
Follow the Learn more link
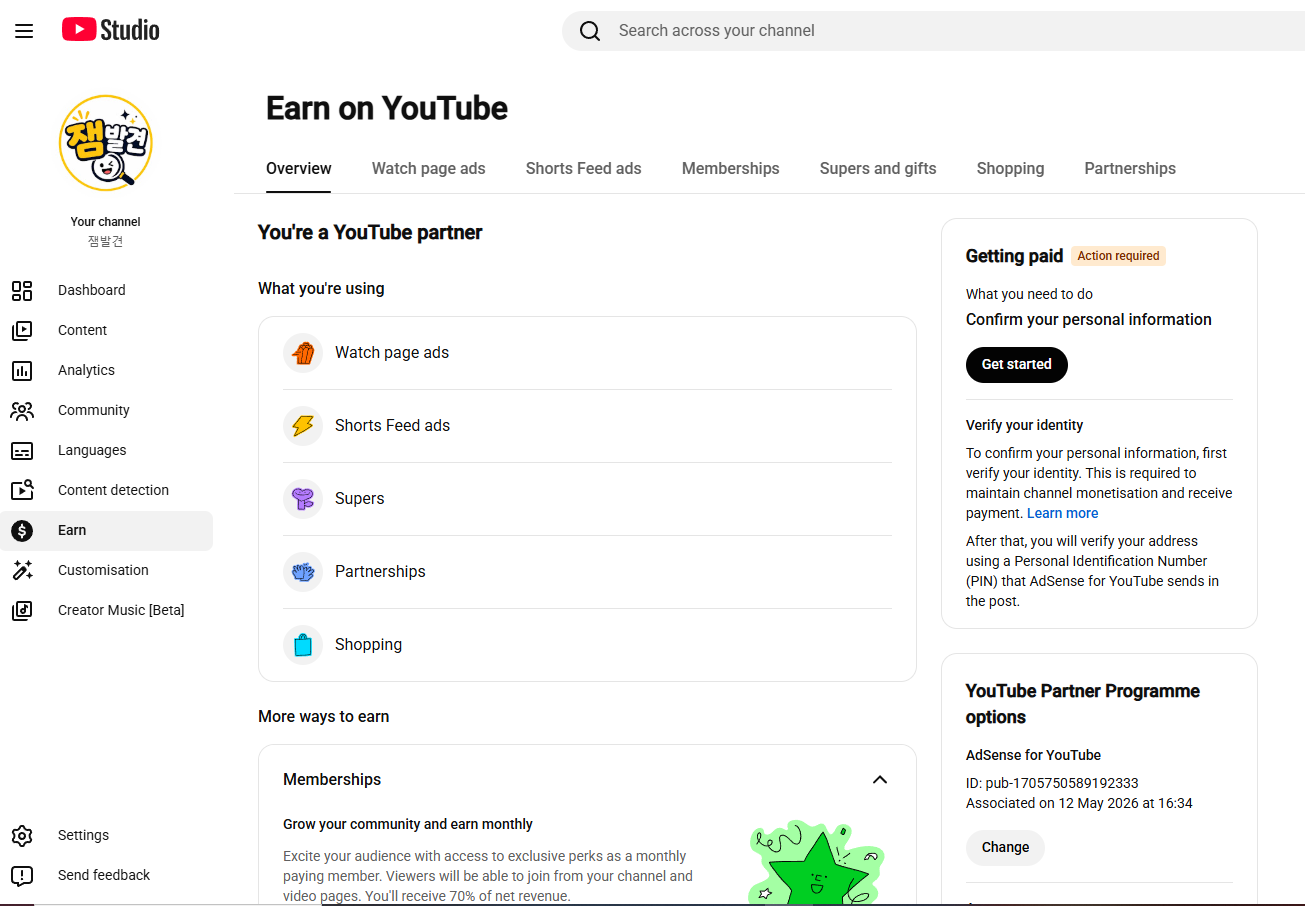pos(1063,513)
